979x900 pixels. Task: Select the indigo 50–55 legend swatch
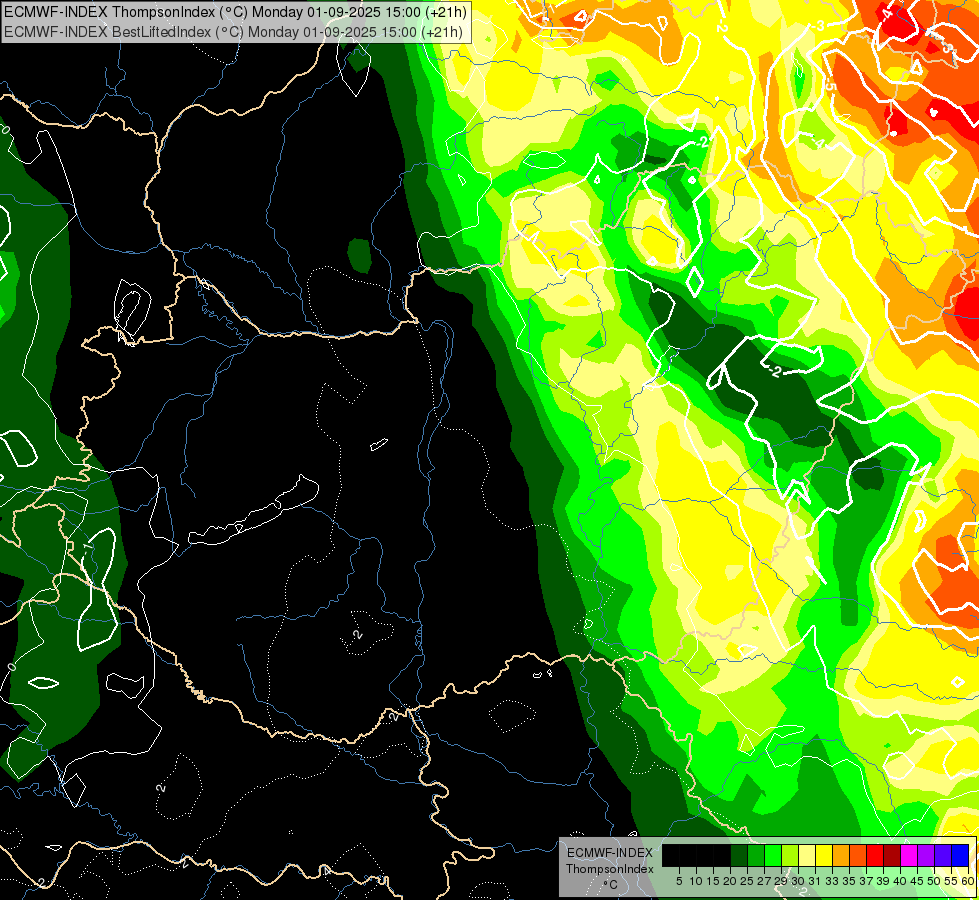(943, 855)
